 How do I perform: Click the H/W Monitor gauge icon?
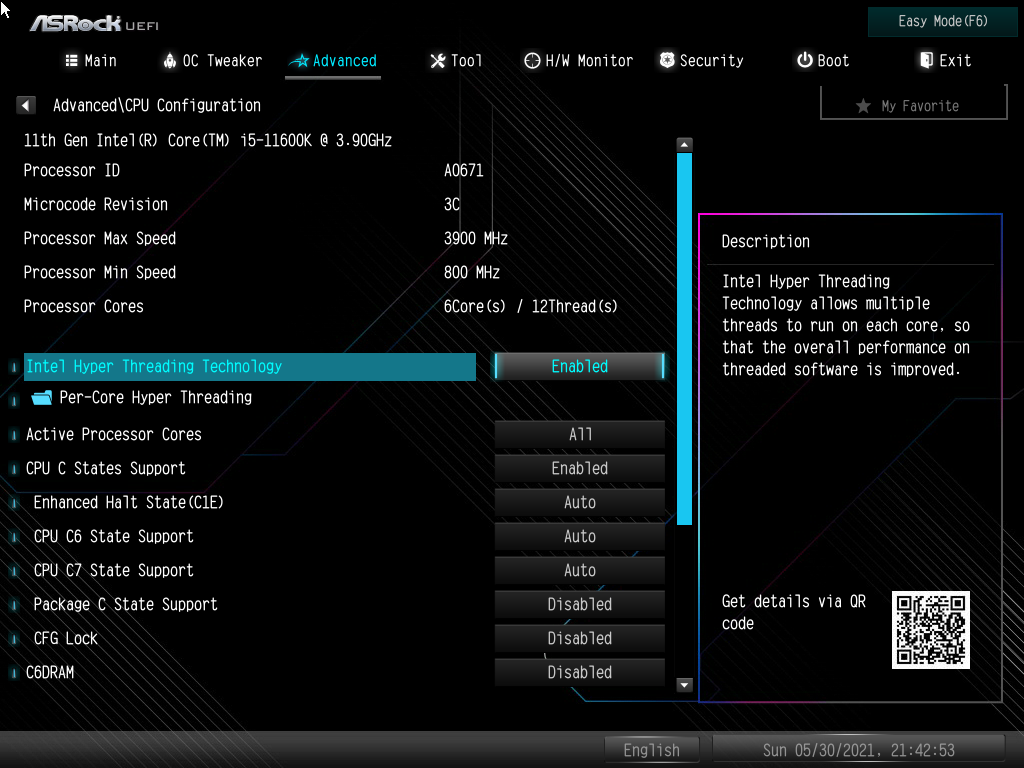(532, 61)
